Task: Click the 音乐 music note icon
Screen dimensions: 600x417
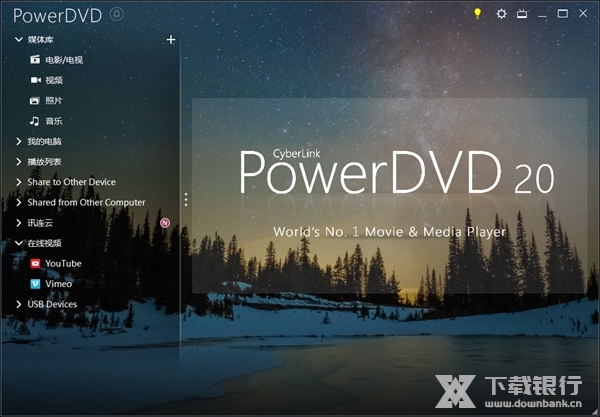Action: (x=34, y=121)
